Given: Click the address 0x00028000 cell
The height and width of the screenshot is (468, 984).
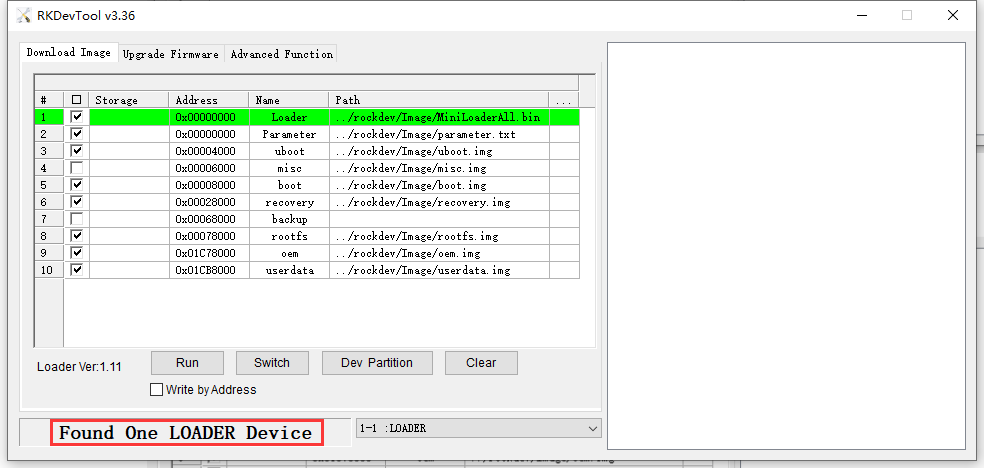Looking at the screenshot, I should (x=209, y=202).
